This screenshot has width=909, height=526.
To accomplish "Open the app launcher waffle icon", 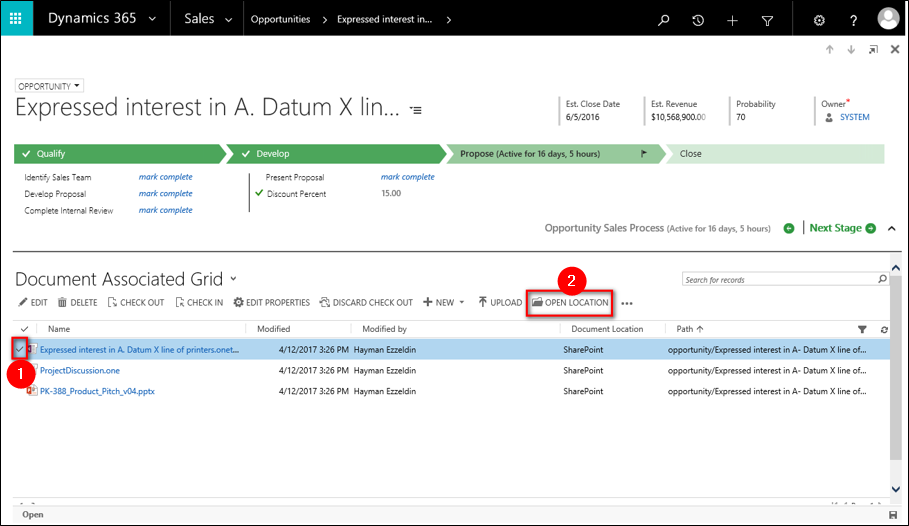I will [17, 19].
